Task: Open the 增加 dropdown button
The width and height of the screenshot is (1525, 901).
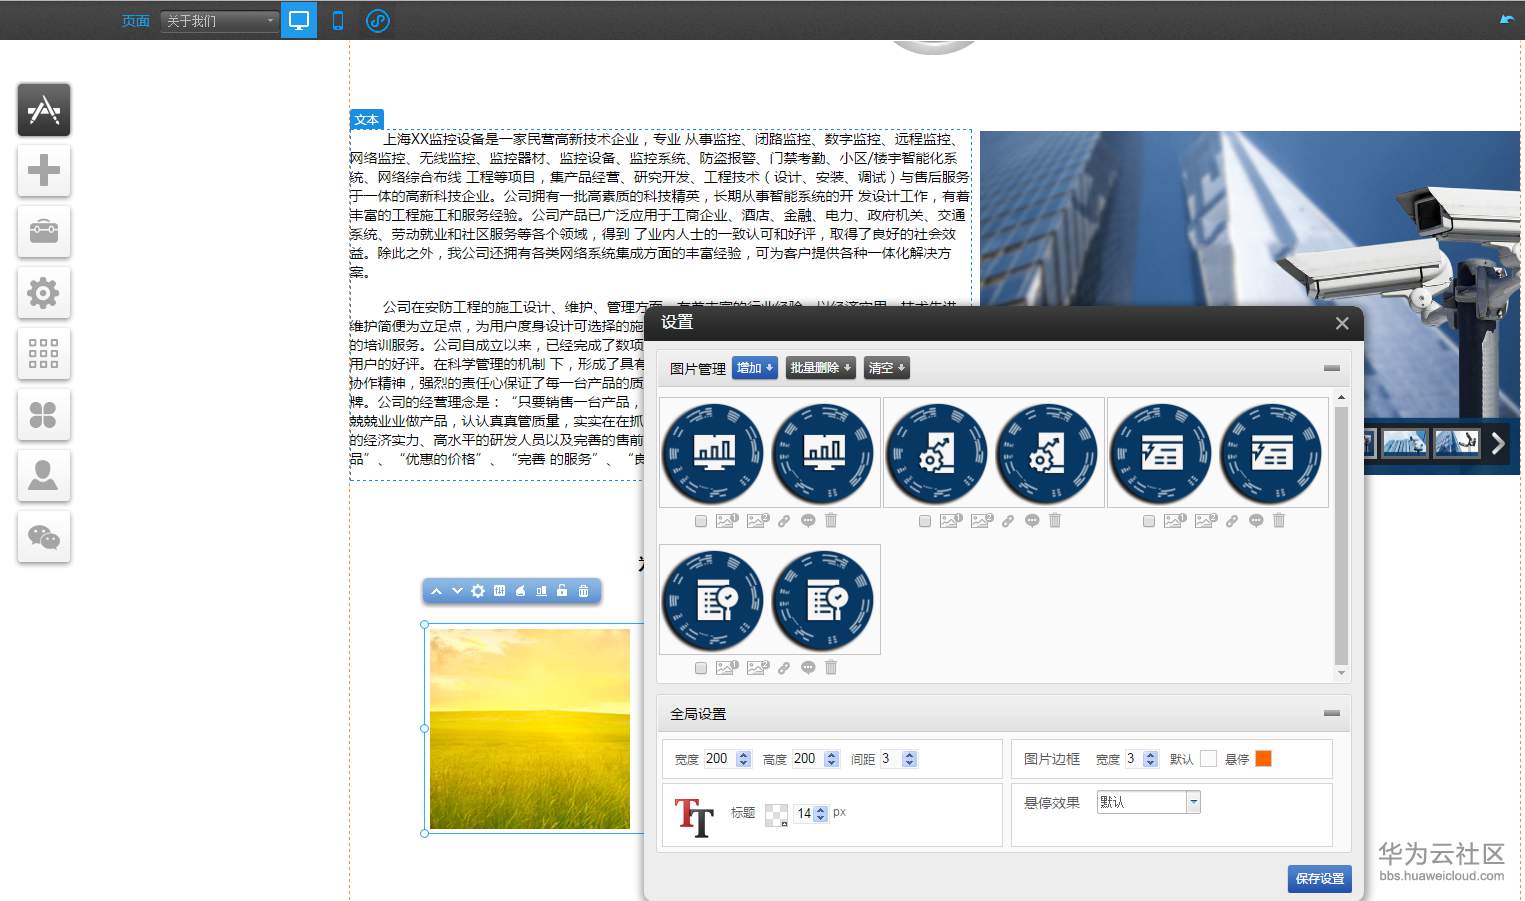Action: coord(755,368)
